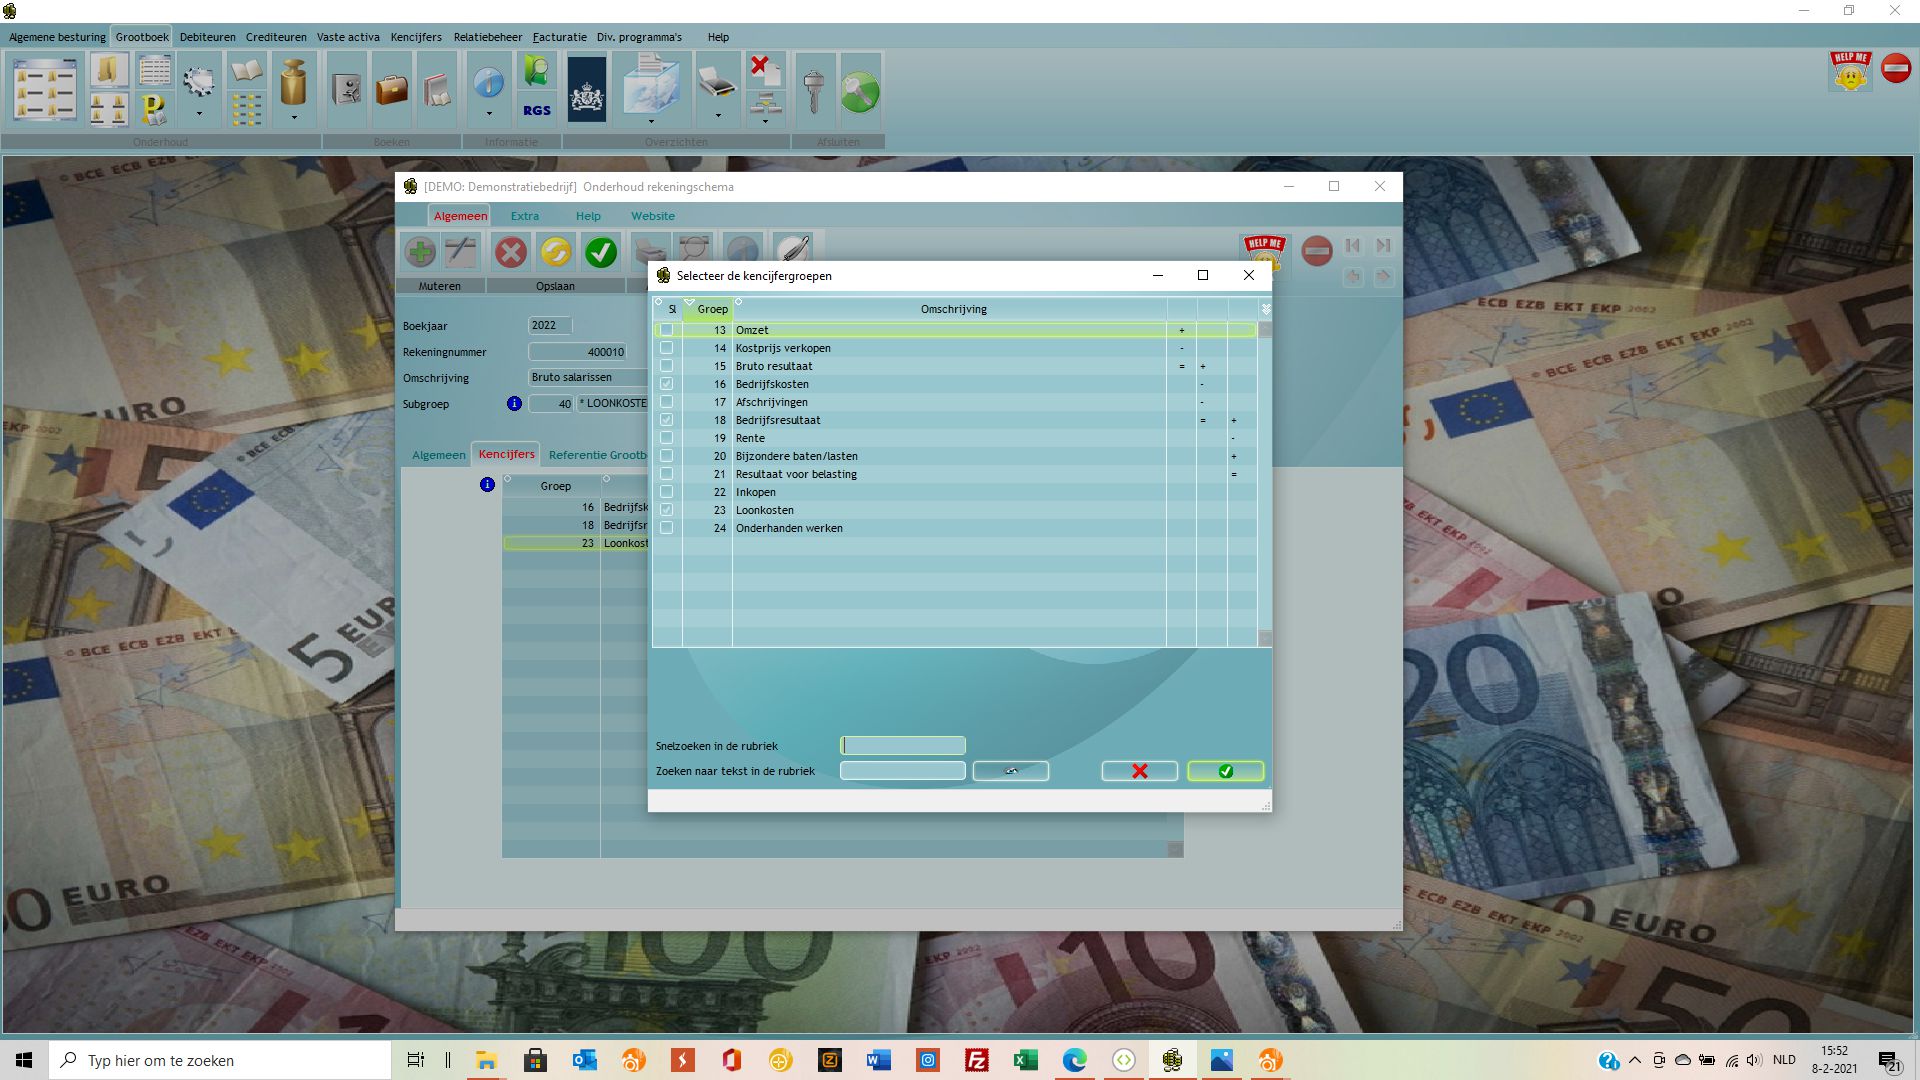Open the glass cube overview icon
The image size is (1920, 1080).
click(x=651, y=86)
